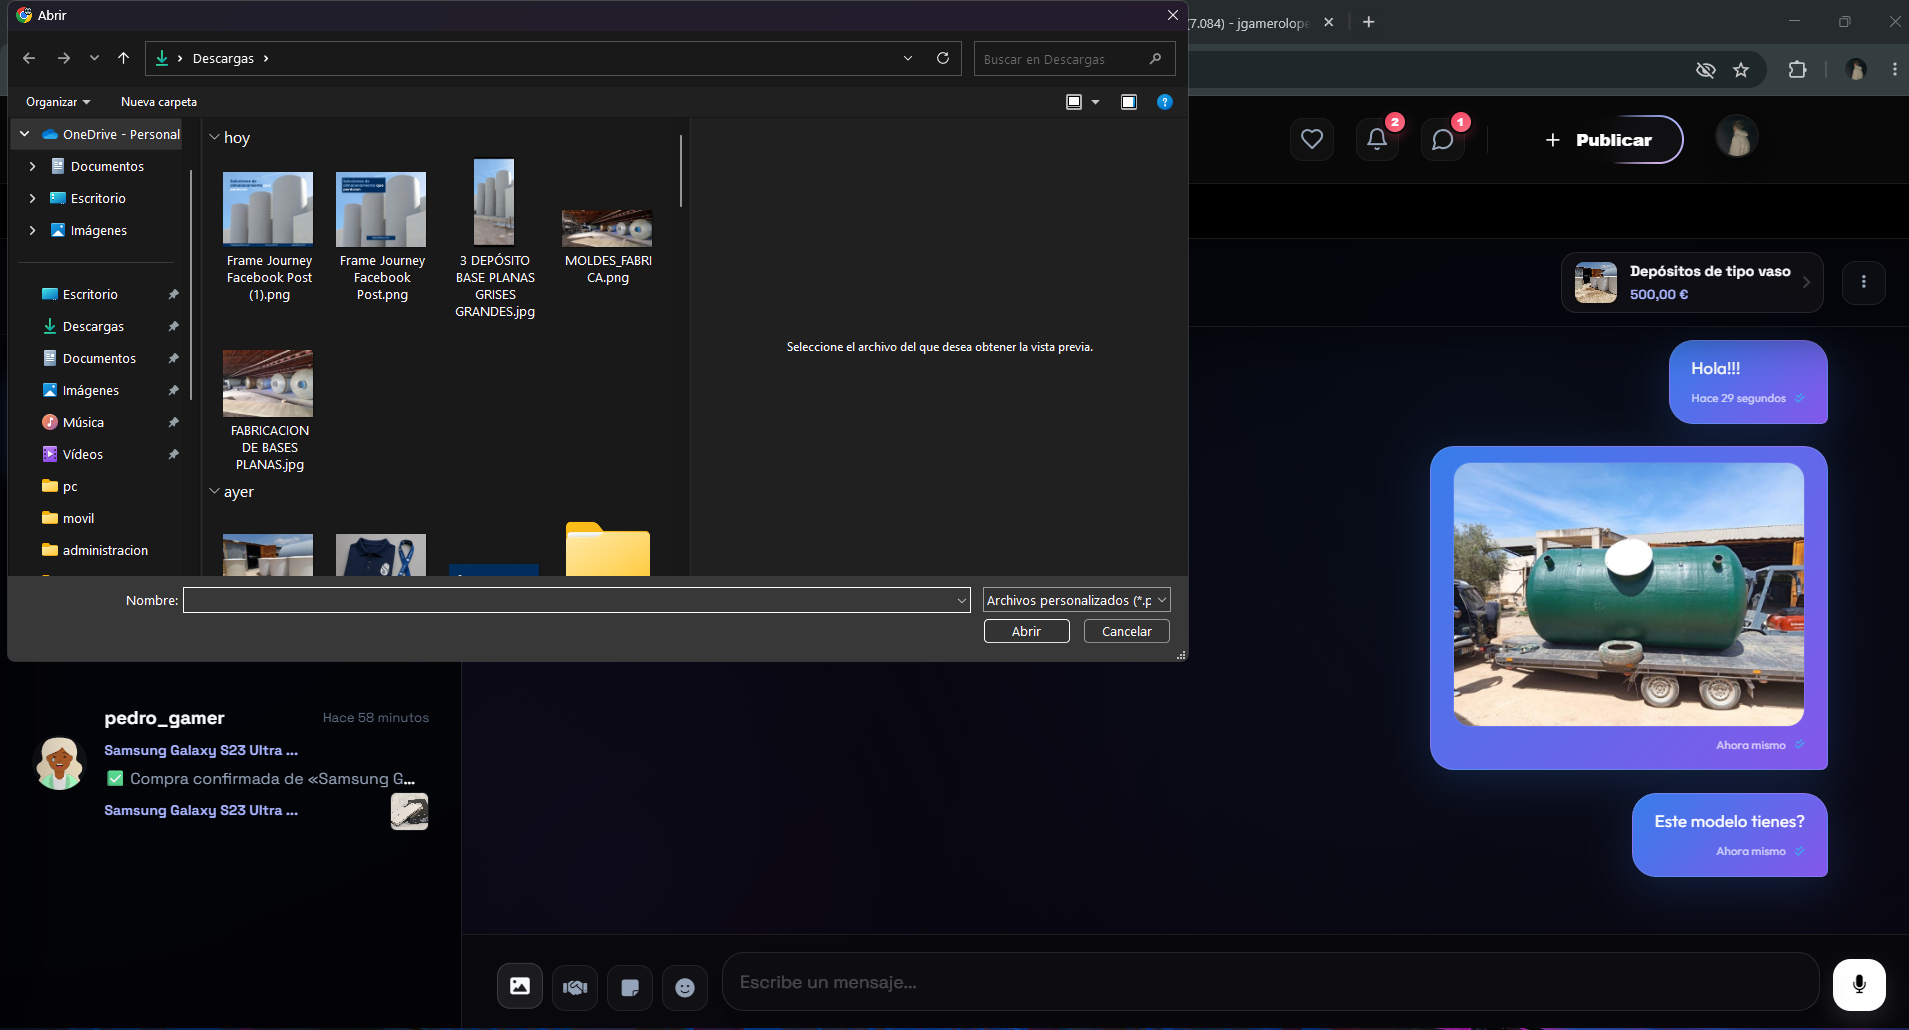Open the sticker icon in chat bar
This screenshot has width=1909, height=1030.
click(x=630, y=987)
